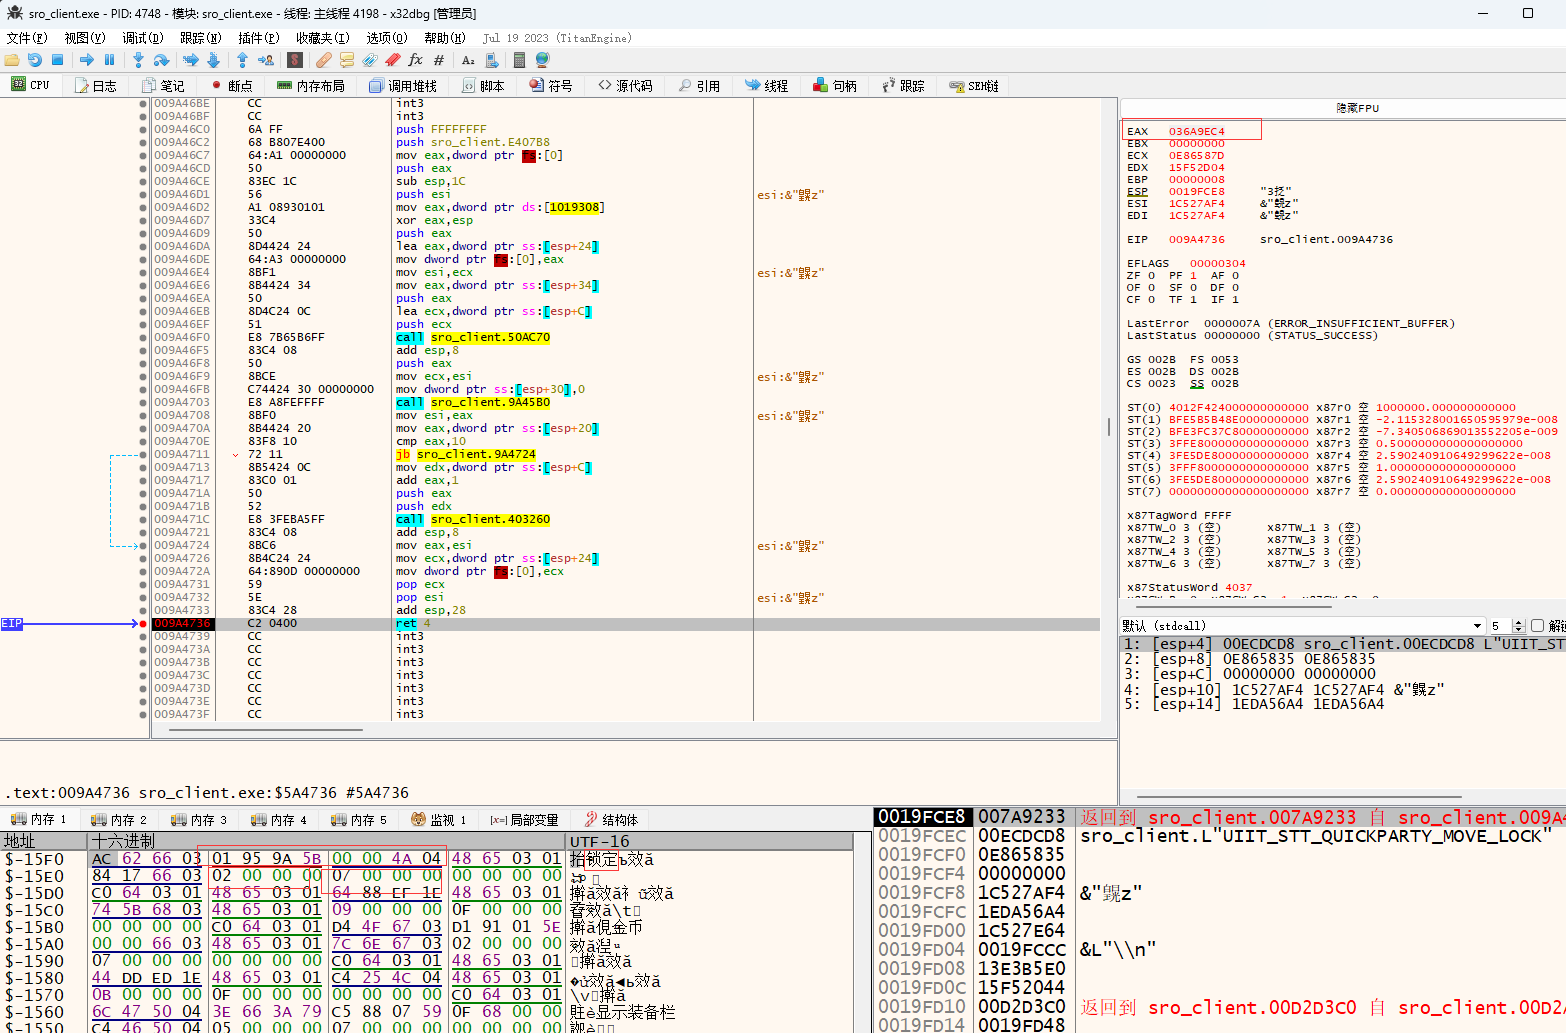
Task: Run the program with the arrow icon
Action: (87, 60)
